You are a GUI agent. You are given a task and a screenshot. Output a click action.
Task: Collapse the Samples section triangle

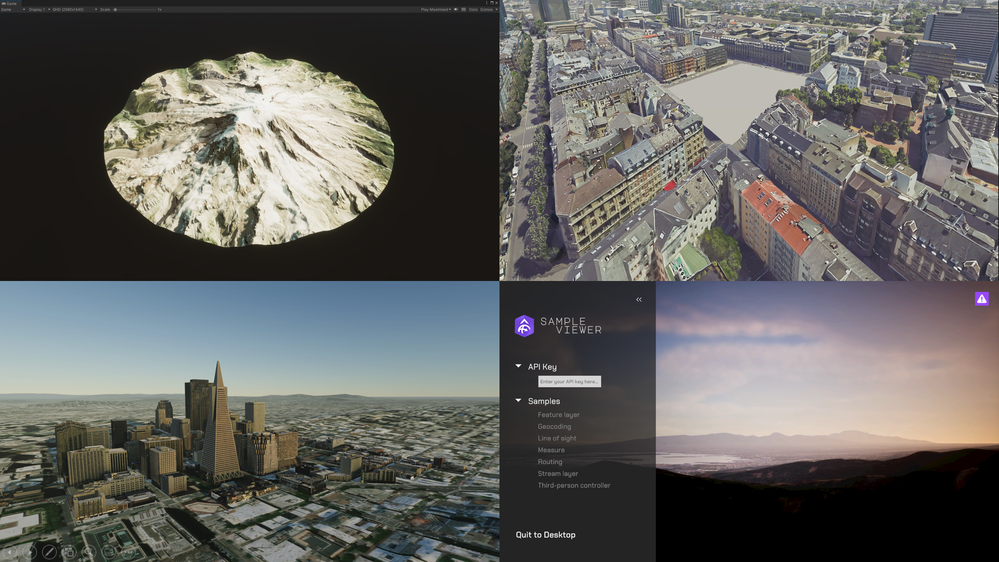tap(518, 401)
